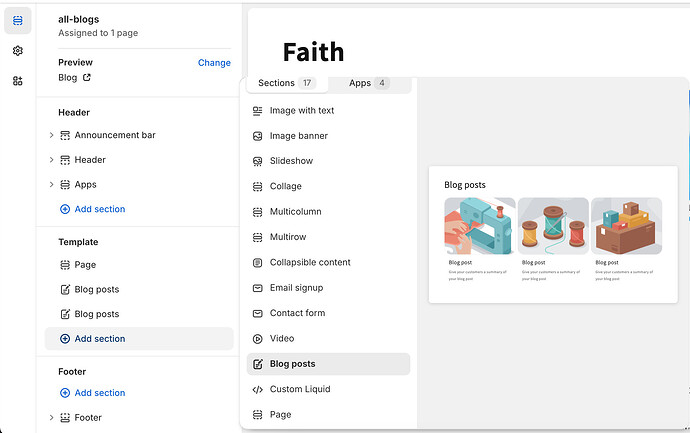Viewport: 690px width, 433px height.
Task: Click the first Blog posts edit icon
Action: point(65,290)
